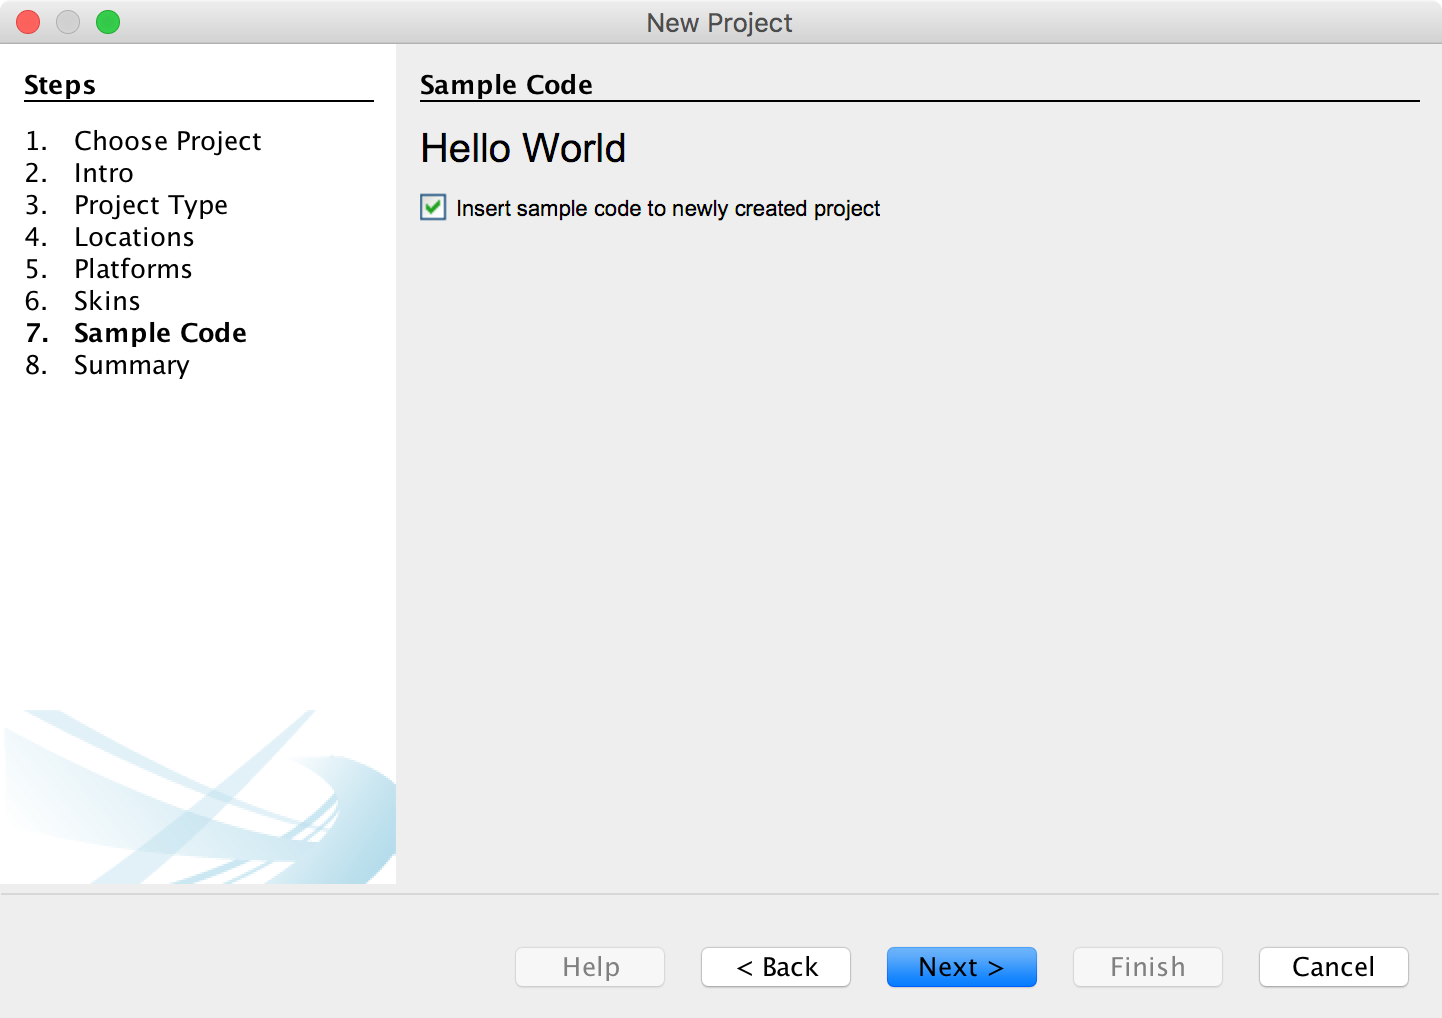
Task: Close the window with the red button
Action: (28, 22)
